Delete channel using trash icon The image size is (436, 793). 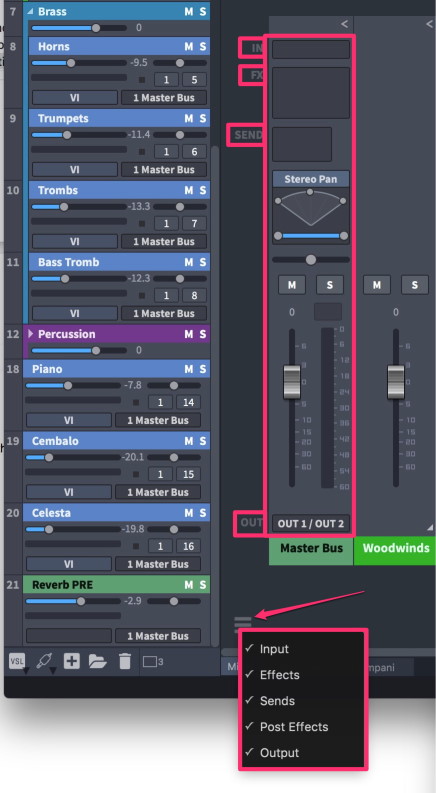[x=124, y=661]
